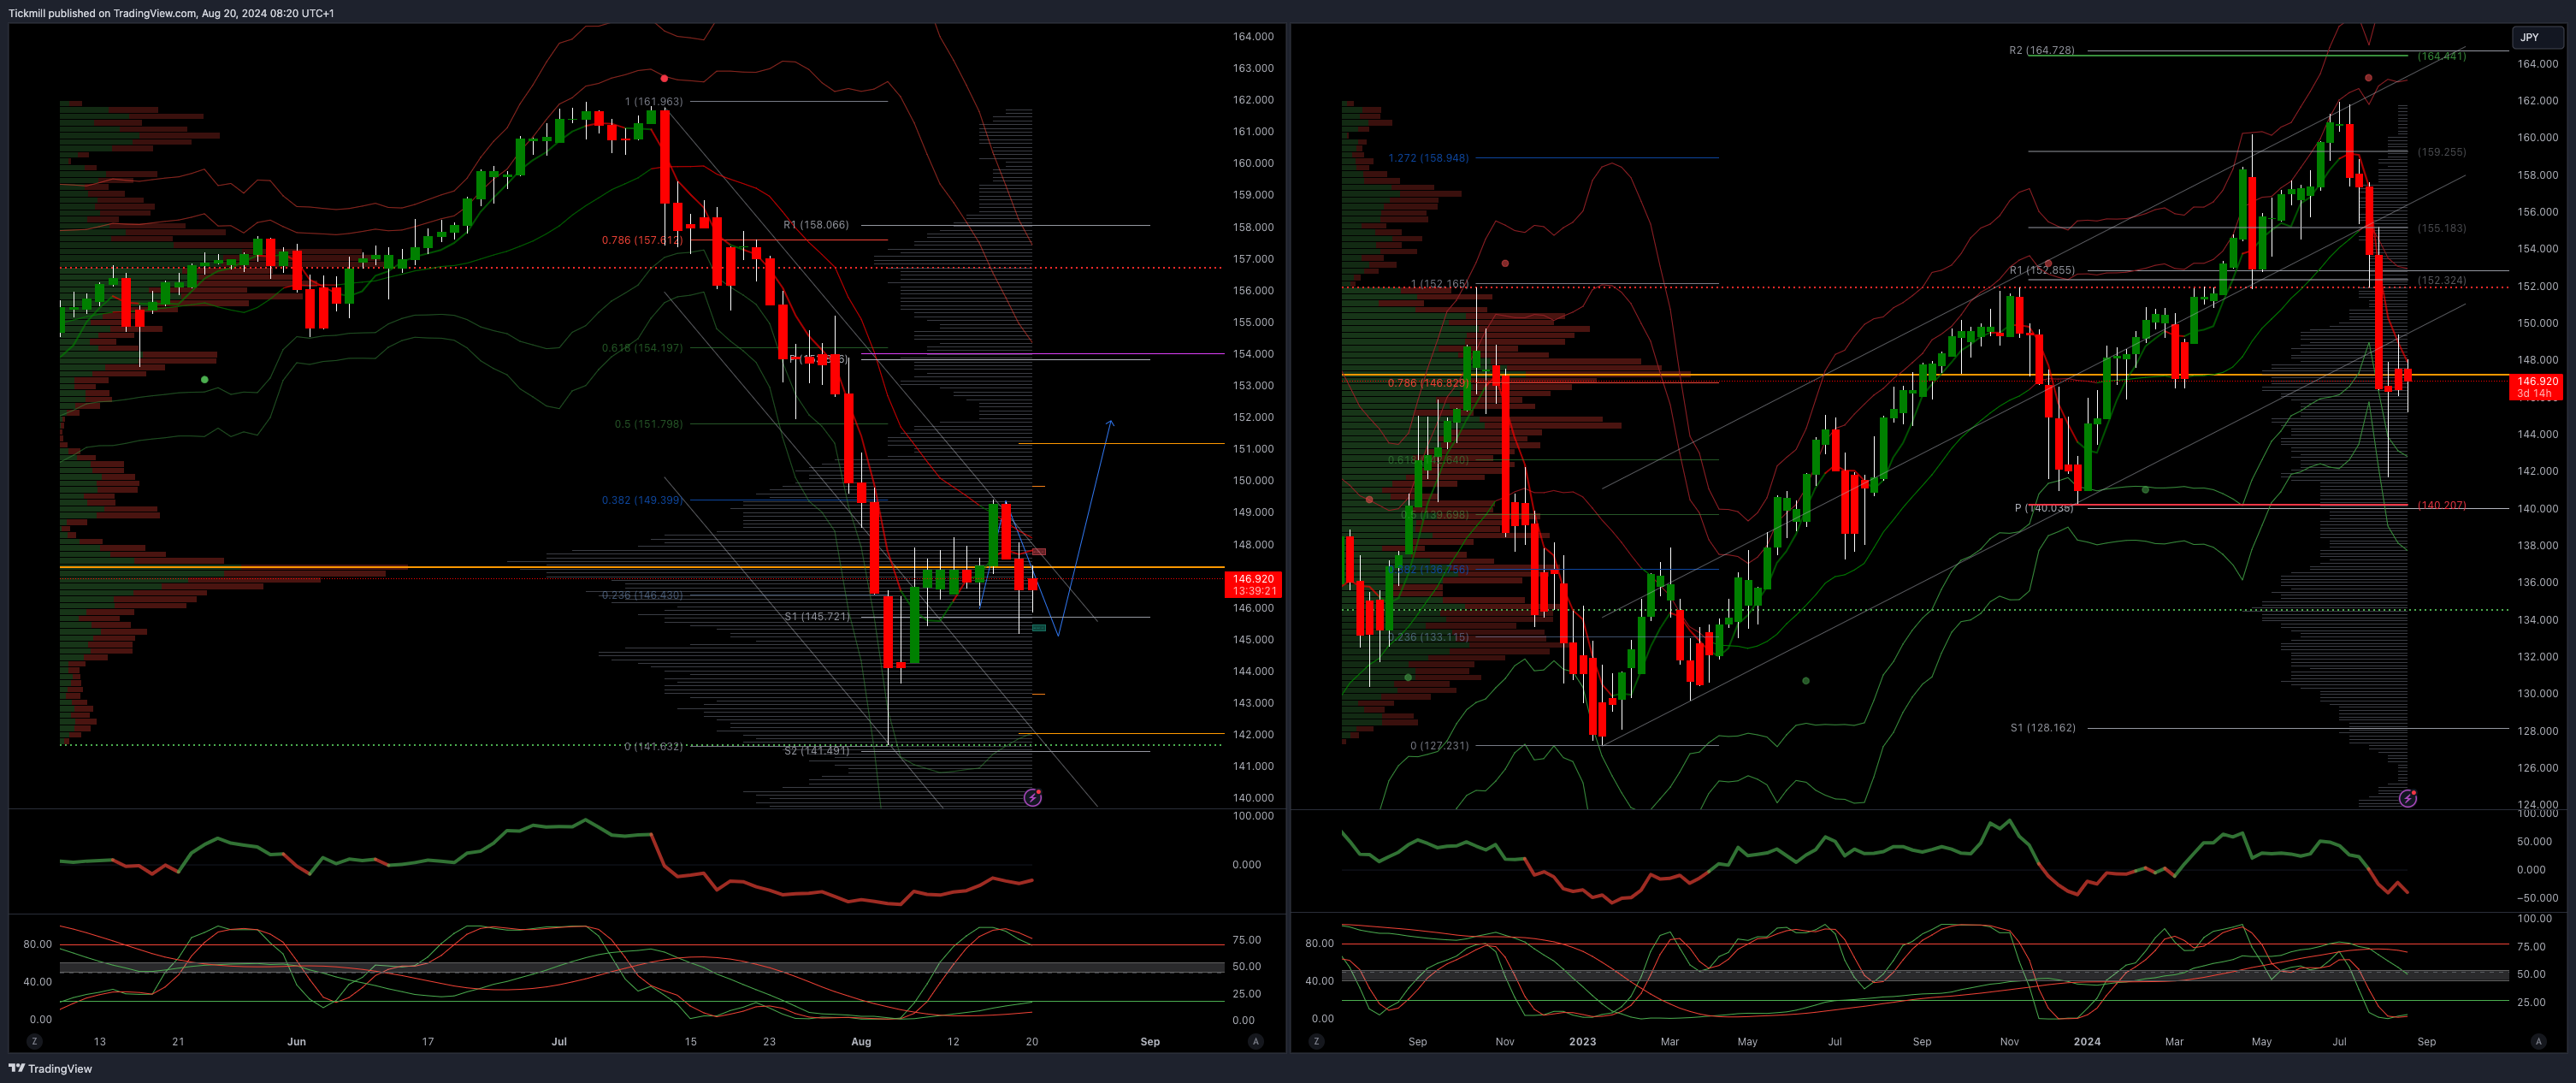
Task: Select the R1 (158.066) pivot label
Action: click(816, 224)
